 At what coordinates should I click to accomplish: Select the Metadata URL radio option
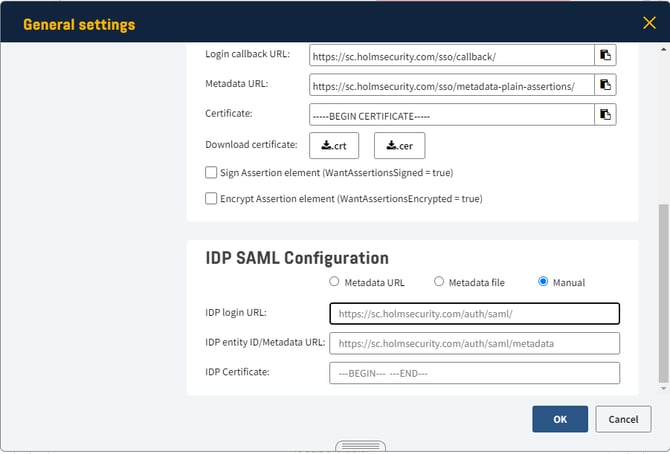[334, 282]
